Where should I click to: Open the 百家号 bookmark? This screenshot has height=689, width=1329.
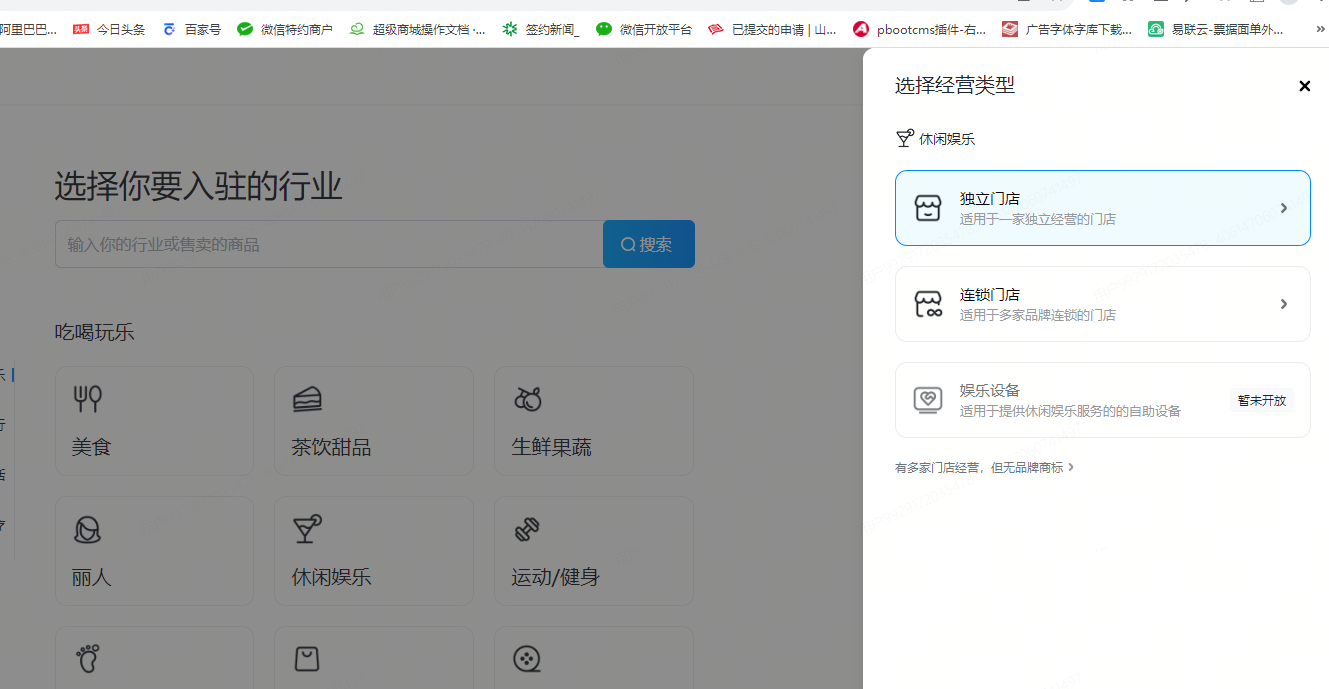click(191, 29)
